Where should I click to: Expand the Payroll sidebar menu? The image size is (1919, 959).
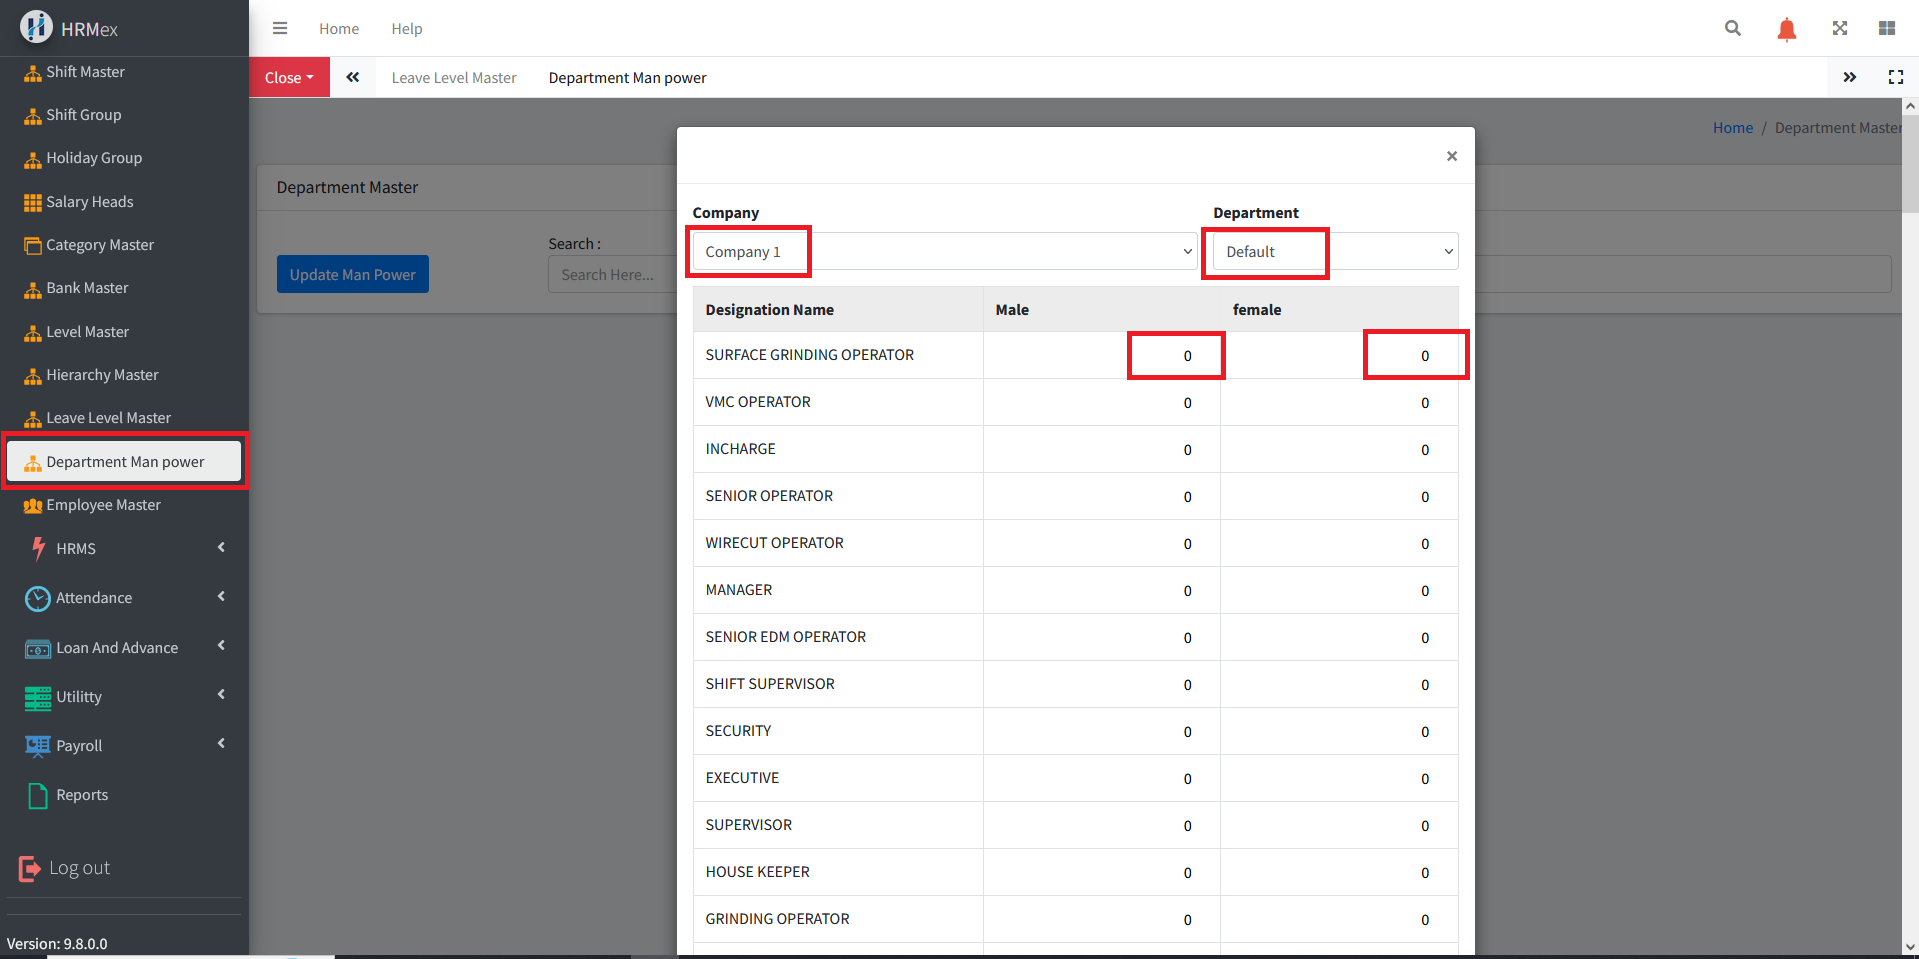[x=124, y=745]
